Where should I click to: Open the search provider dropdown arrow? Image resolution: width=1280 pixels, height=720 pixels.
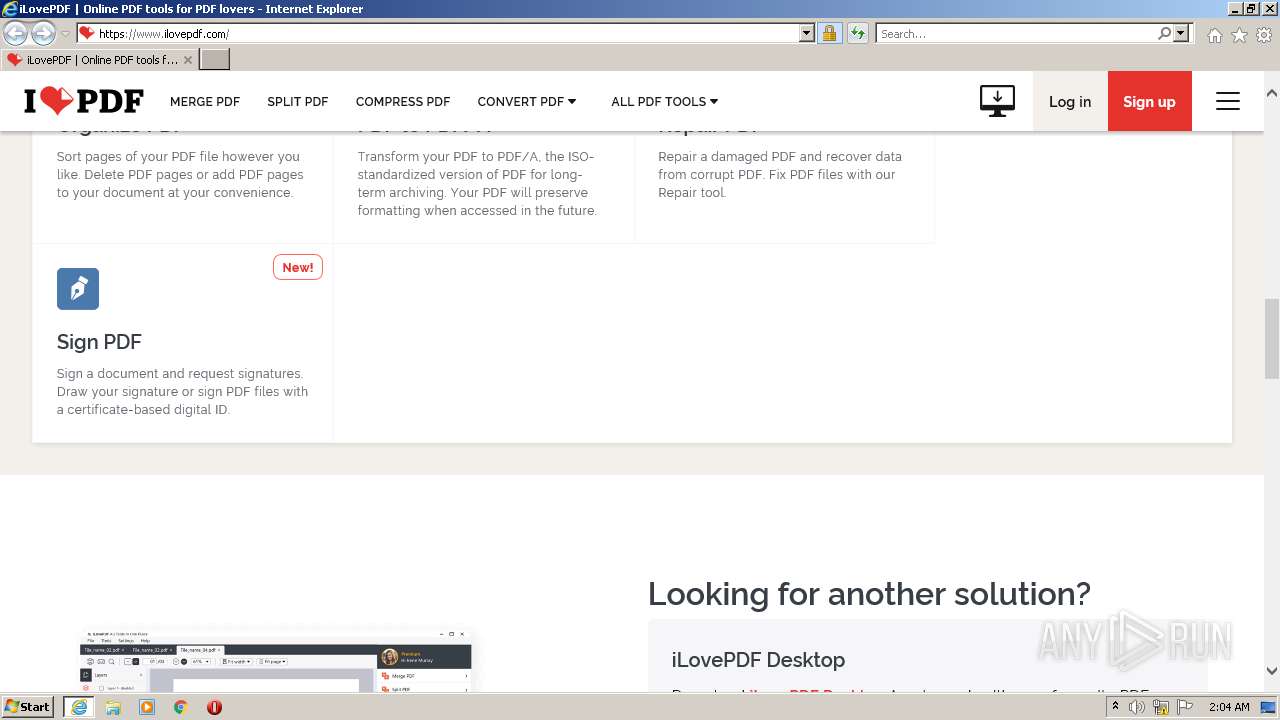click(x=1181, y=33)
